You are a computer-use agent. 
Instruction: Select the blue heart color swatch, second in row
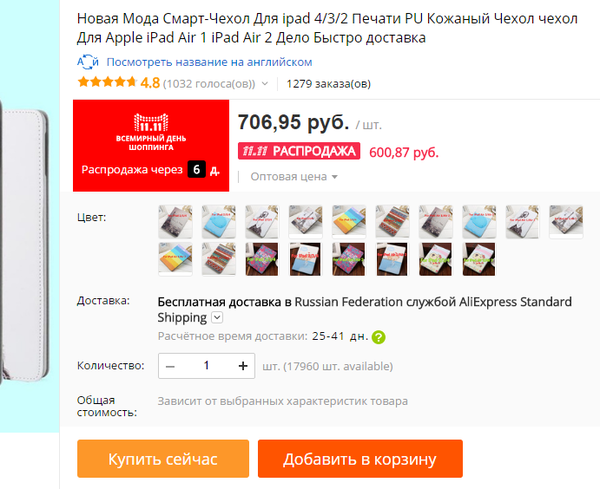(x=218, y=222)
